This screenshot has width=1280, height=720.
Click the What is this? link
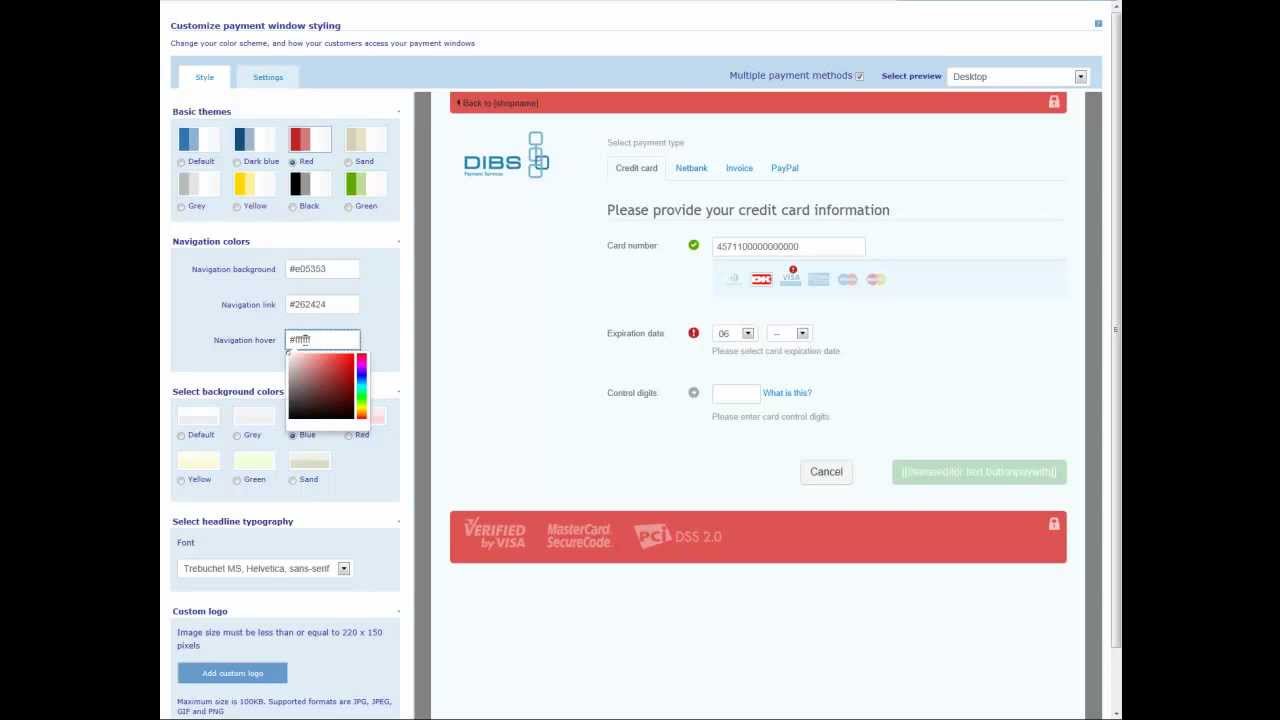click(x=787, y=393)
